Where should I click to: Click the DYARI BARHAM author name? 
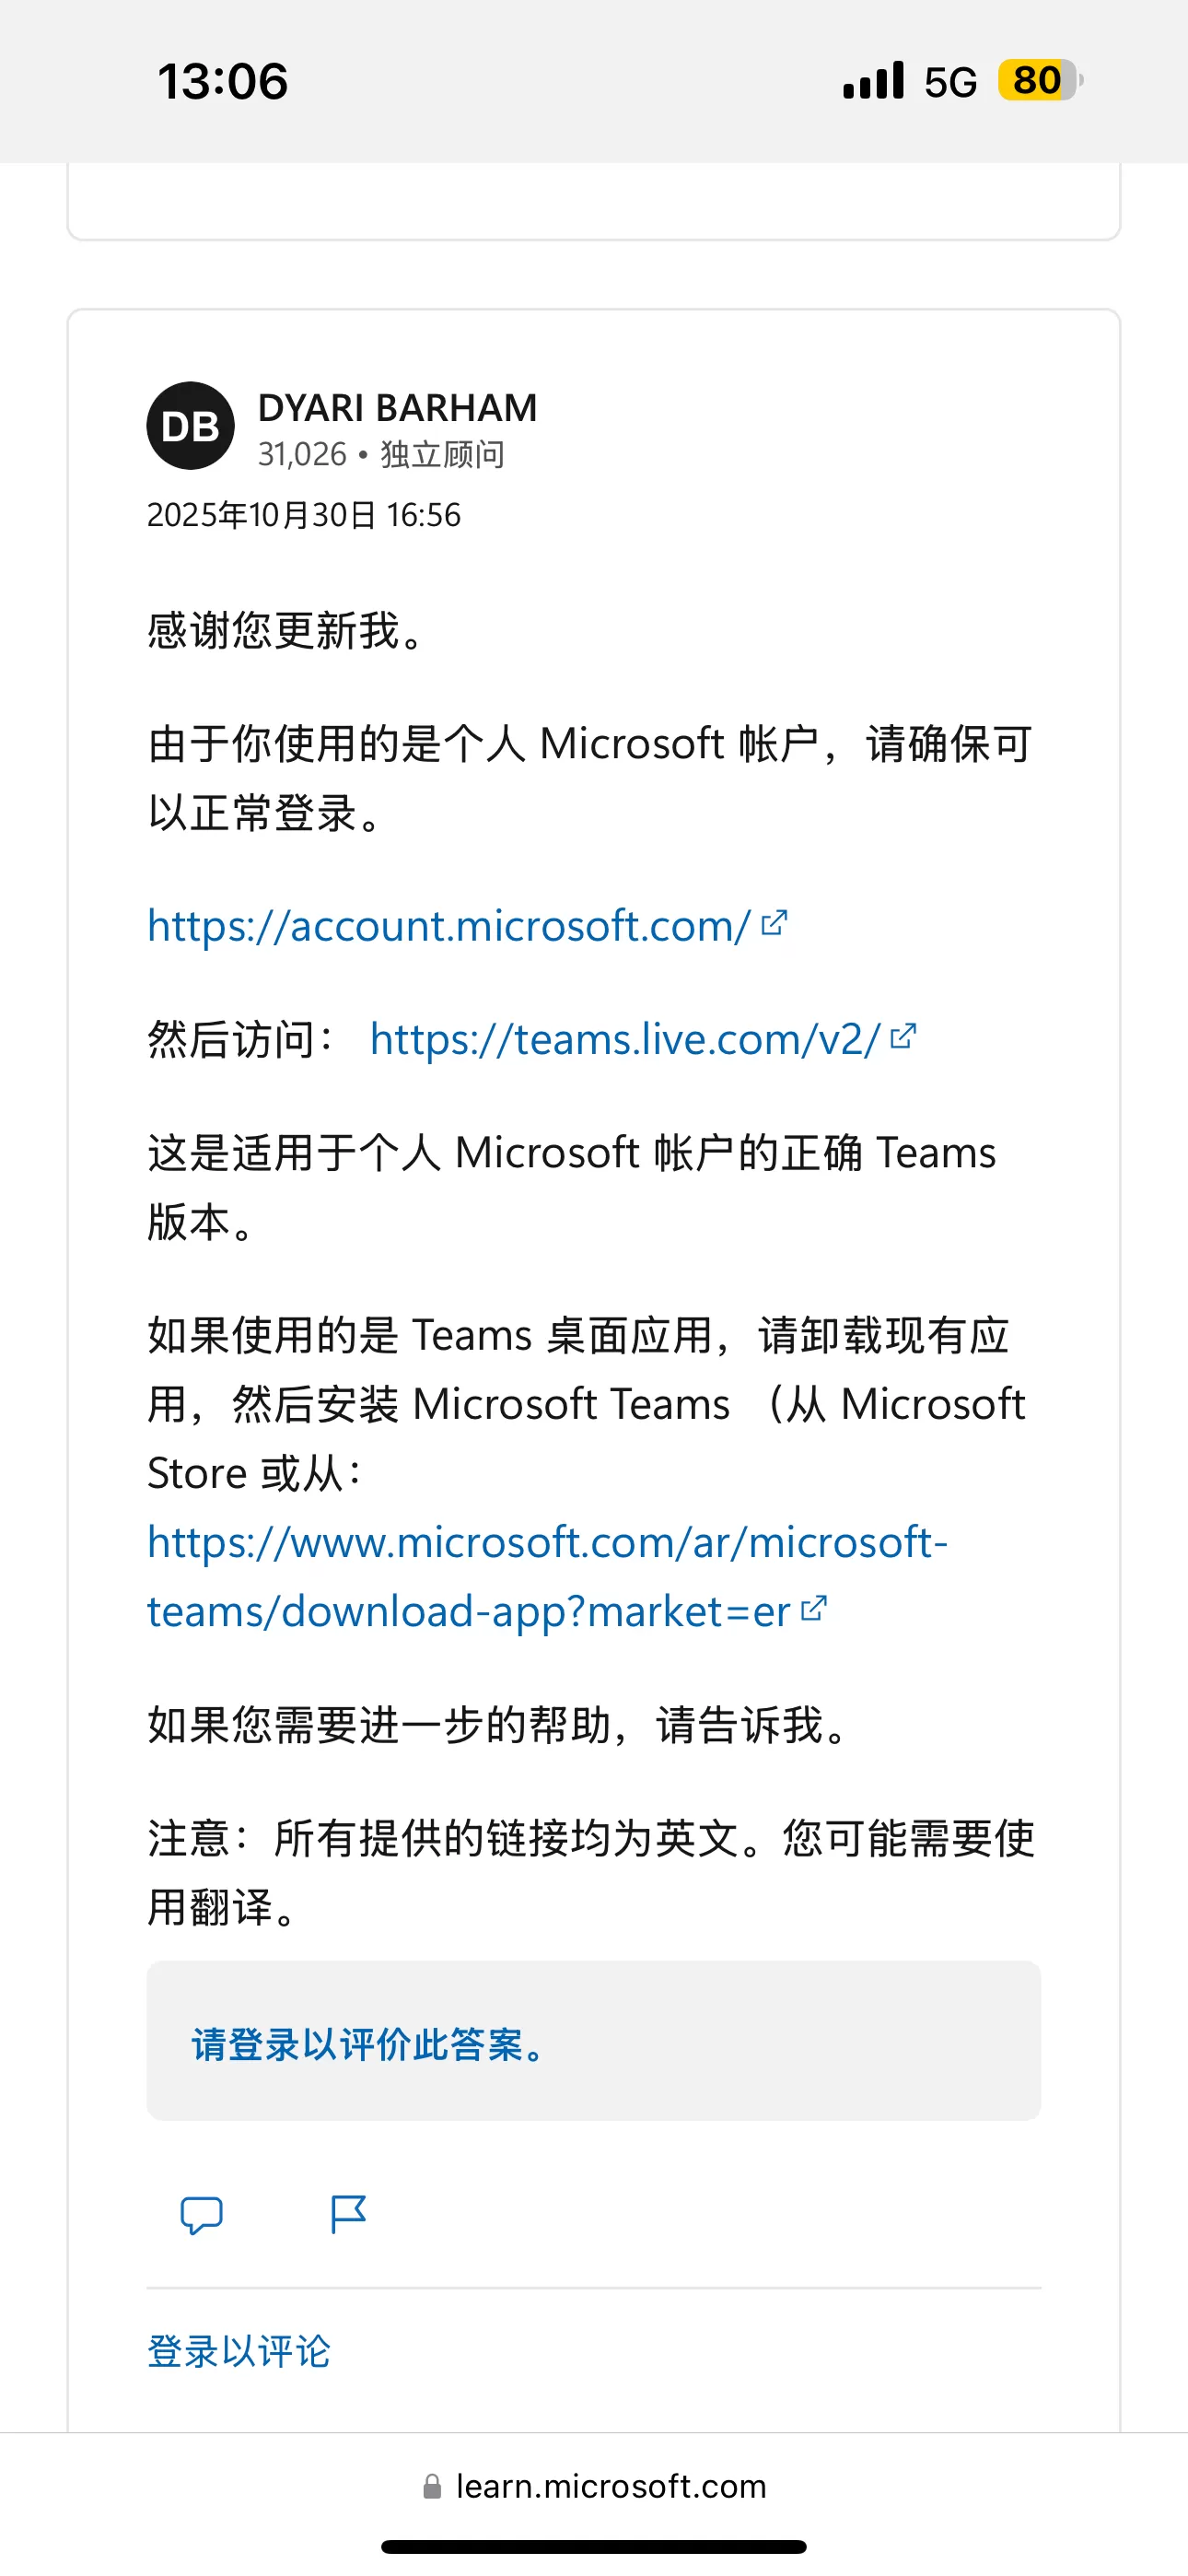click(397, 407)
